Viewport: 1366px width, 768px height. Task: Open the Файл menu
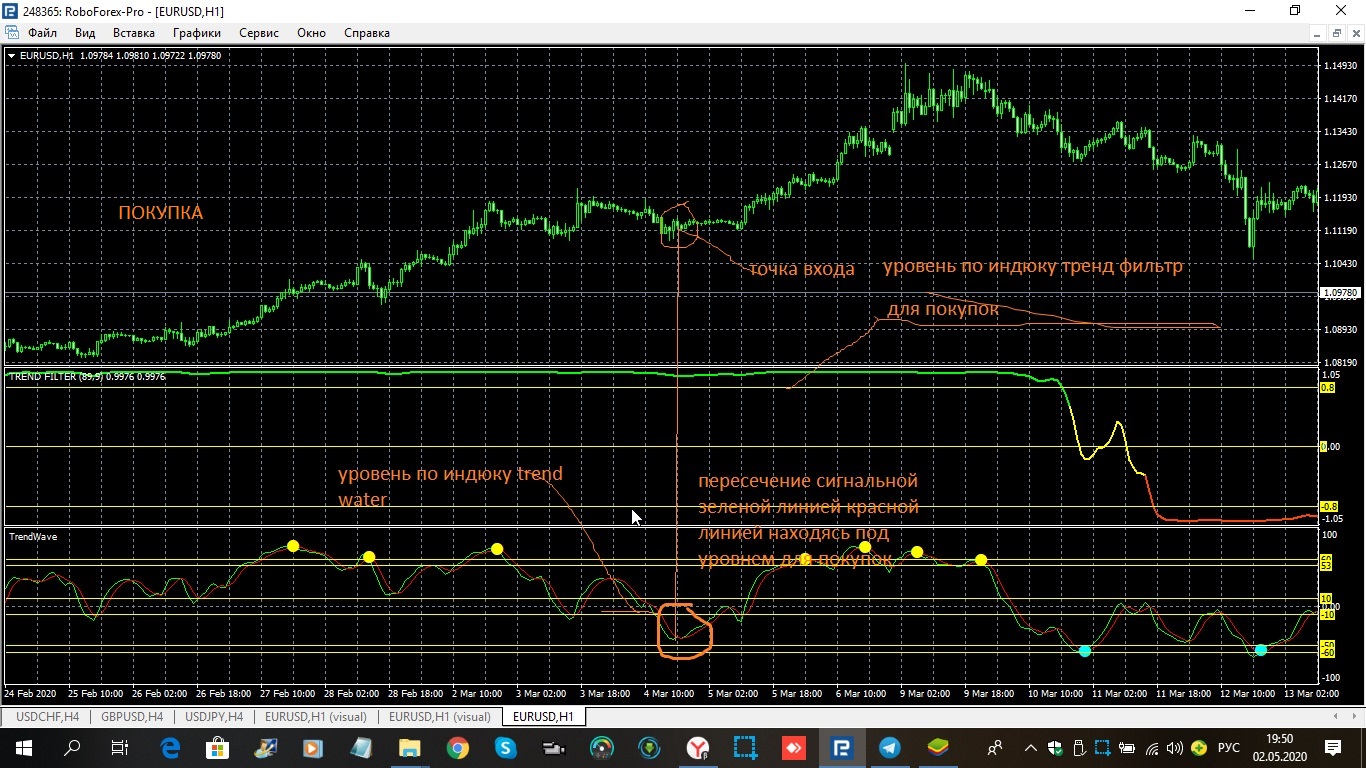click(42, 33)
